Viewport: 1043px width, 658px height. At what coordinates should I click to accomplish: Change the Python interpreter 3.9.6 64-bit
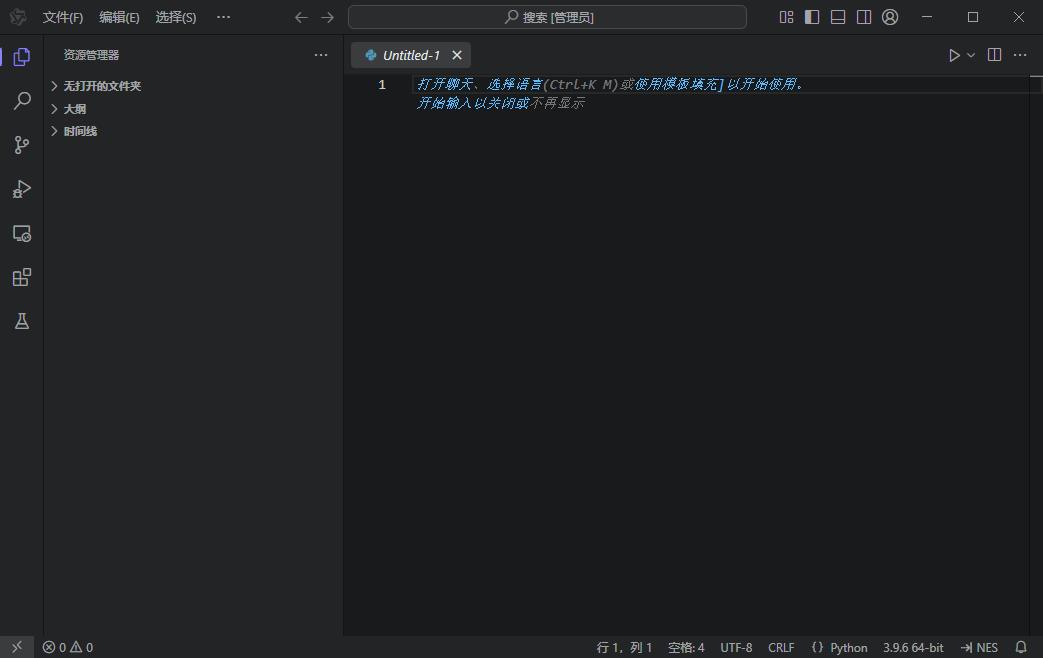pos(912,647)
